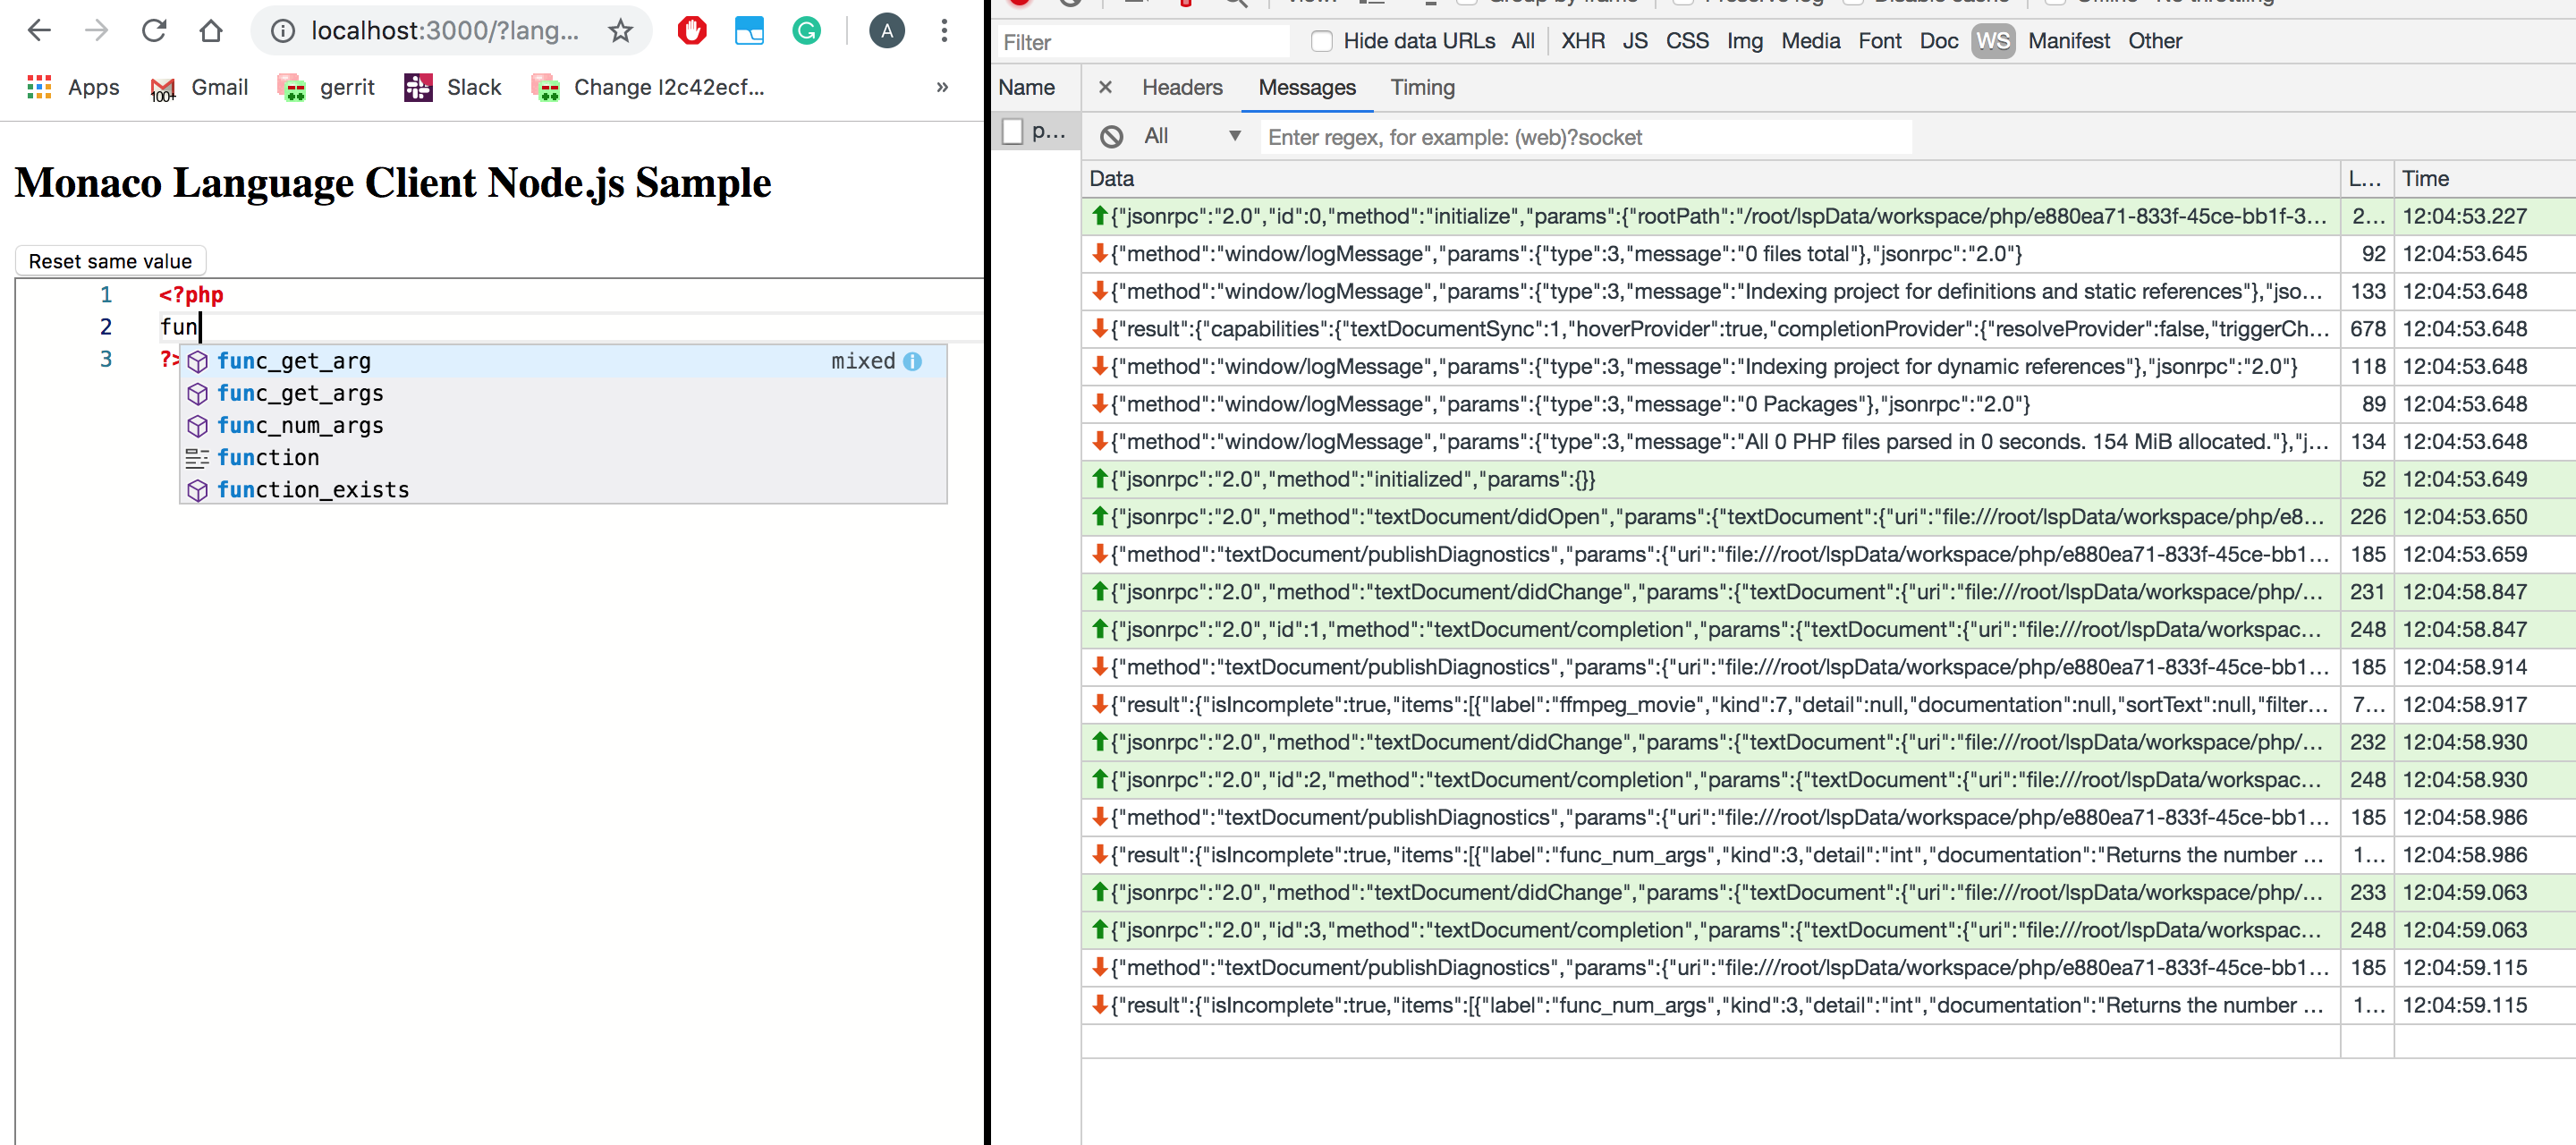Switch to the Timing tab
2576x1145 pixels.
(1422, 87)
